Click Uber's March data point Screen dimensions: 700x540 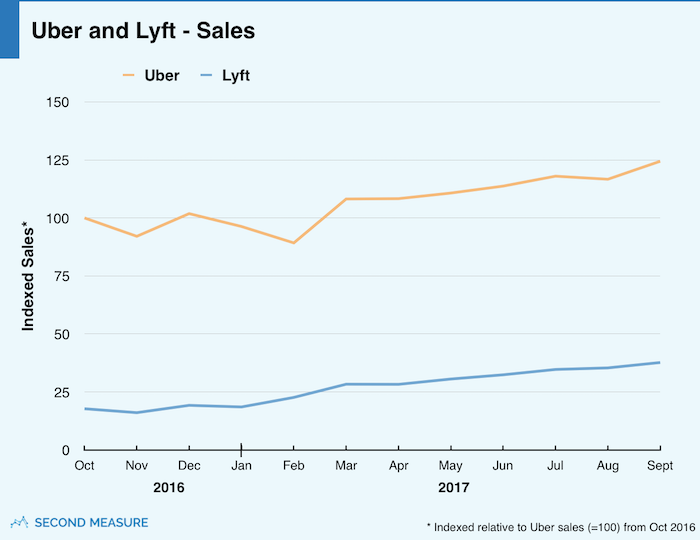coord(346,199)
